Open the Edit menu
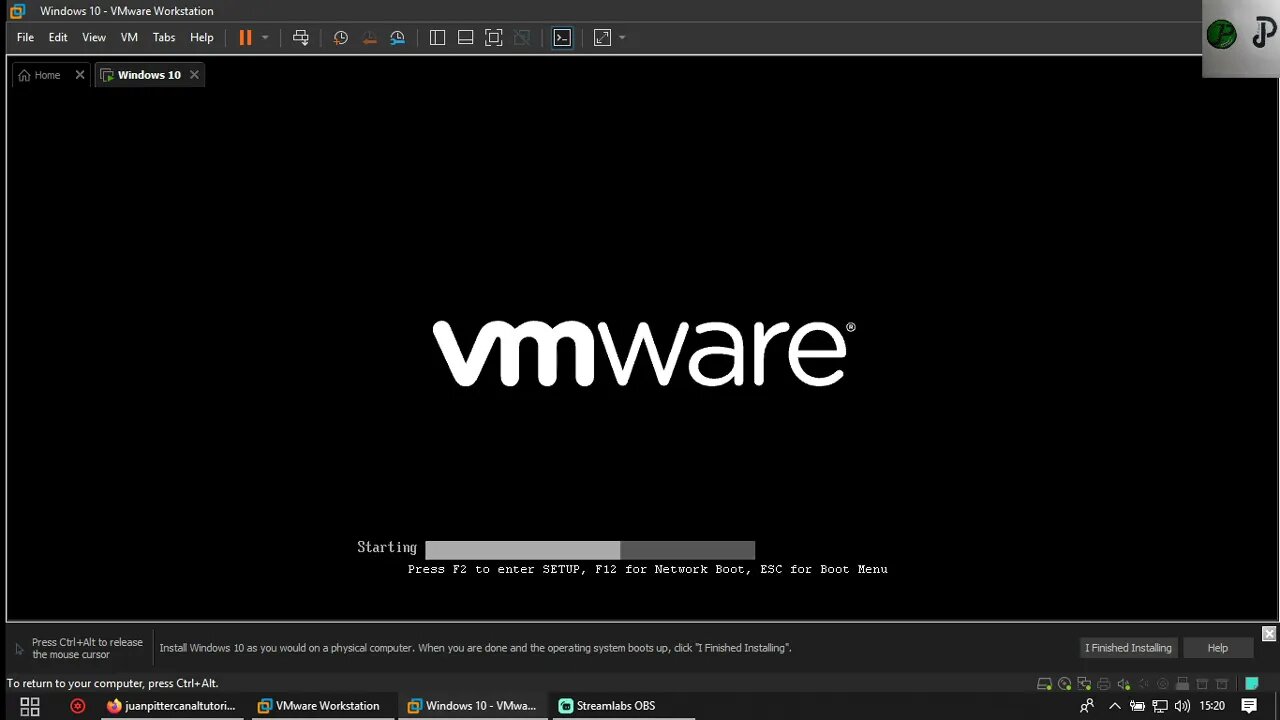The image size is (1280, 720). pyautogui.click(x=58, y=37)
